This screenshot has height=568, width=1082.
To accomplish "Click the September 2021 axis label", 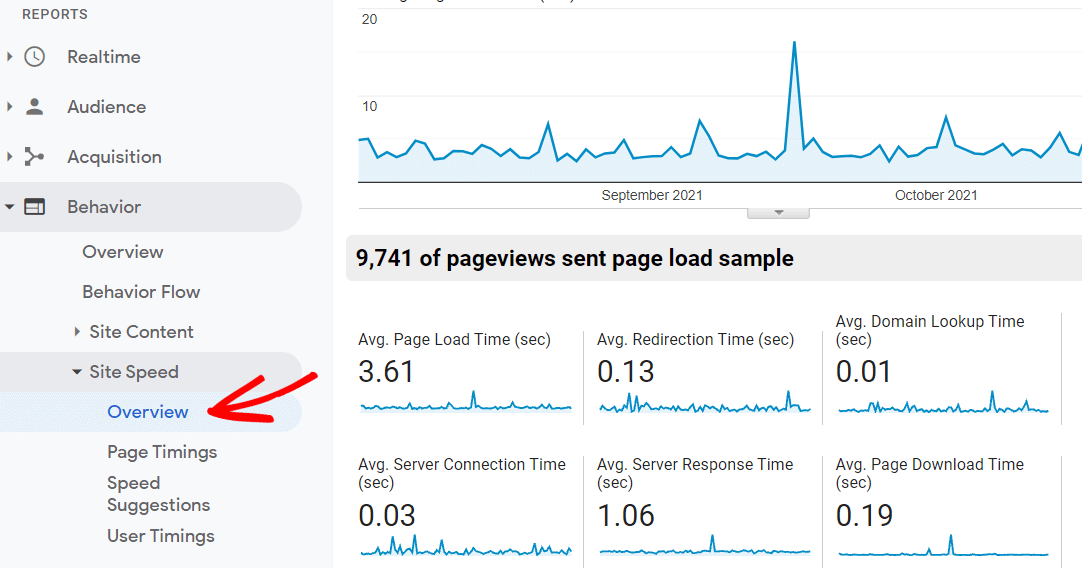I will tap(651, 195).
